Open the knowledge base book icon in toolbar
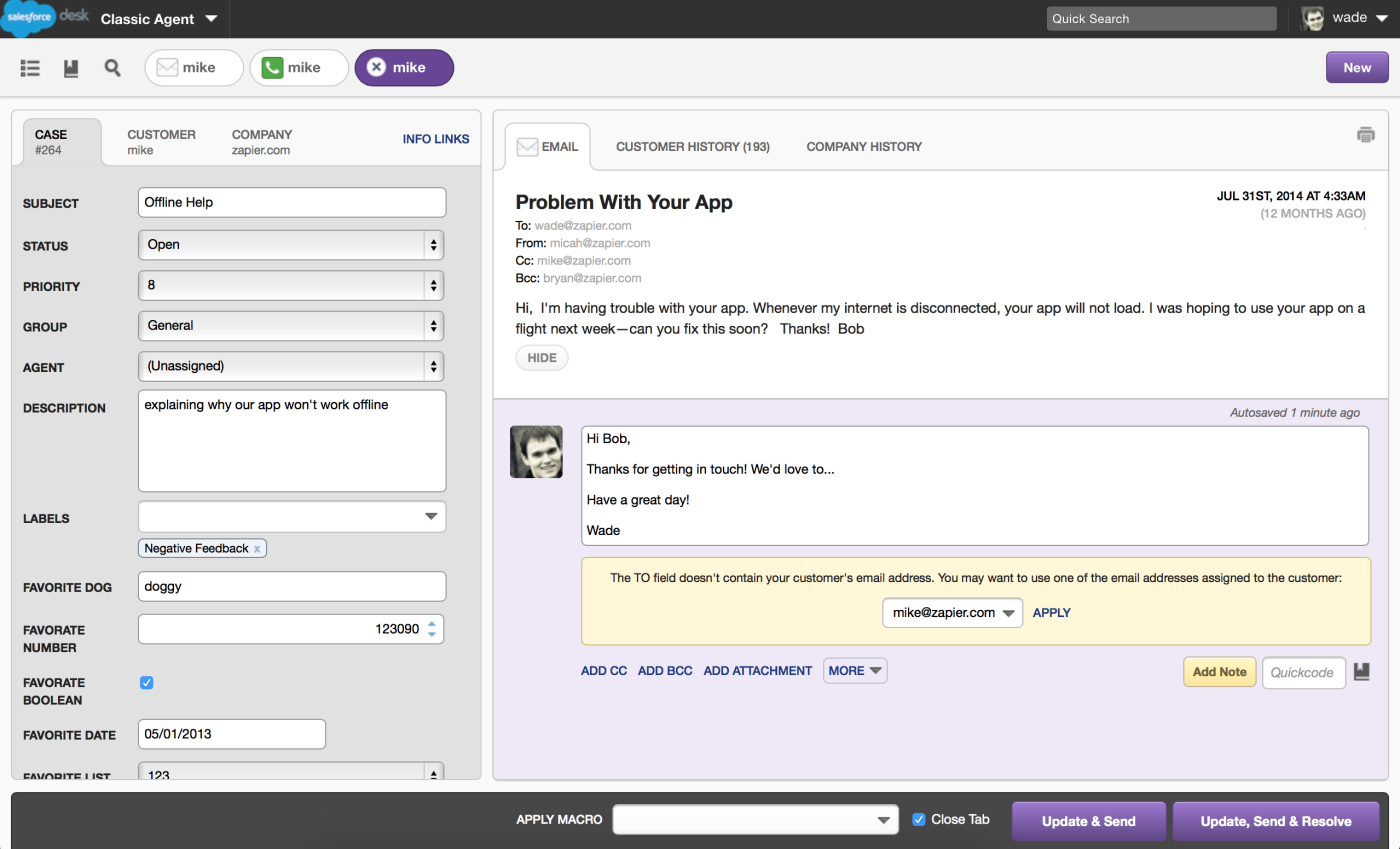This screenshot has height=849, width=1400. (71, 68)
